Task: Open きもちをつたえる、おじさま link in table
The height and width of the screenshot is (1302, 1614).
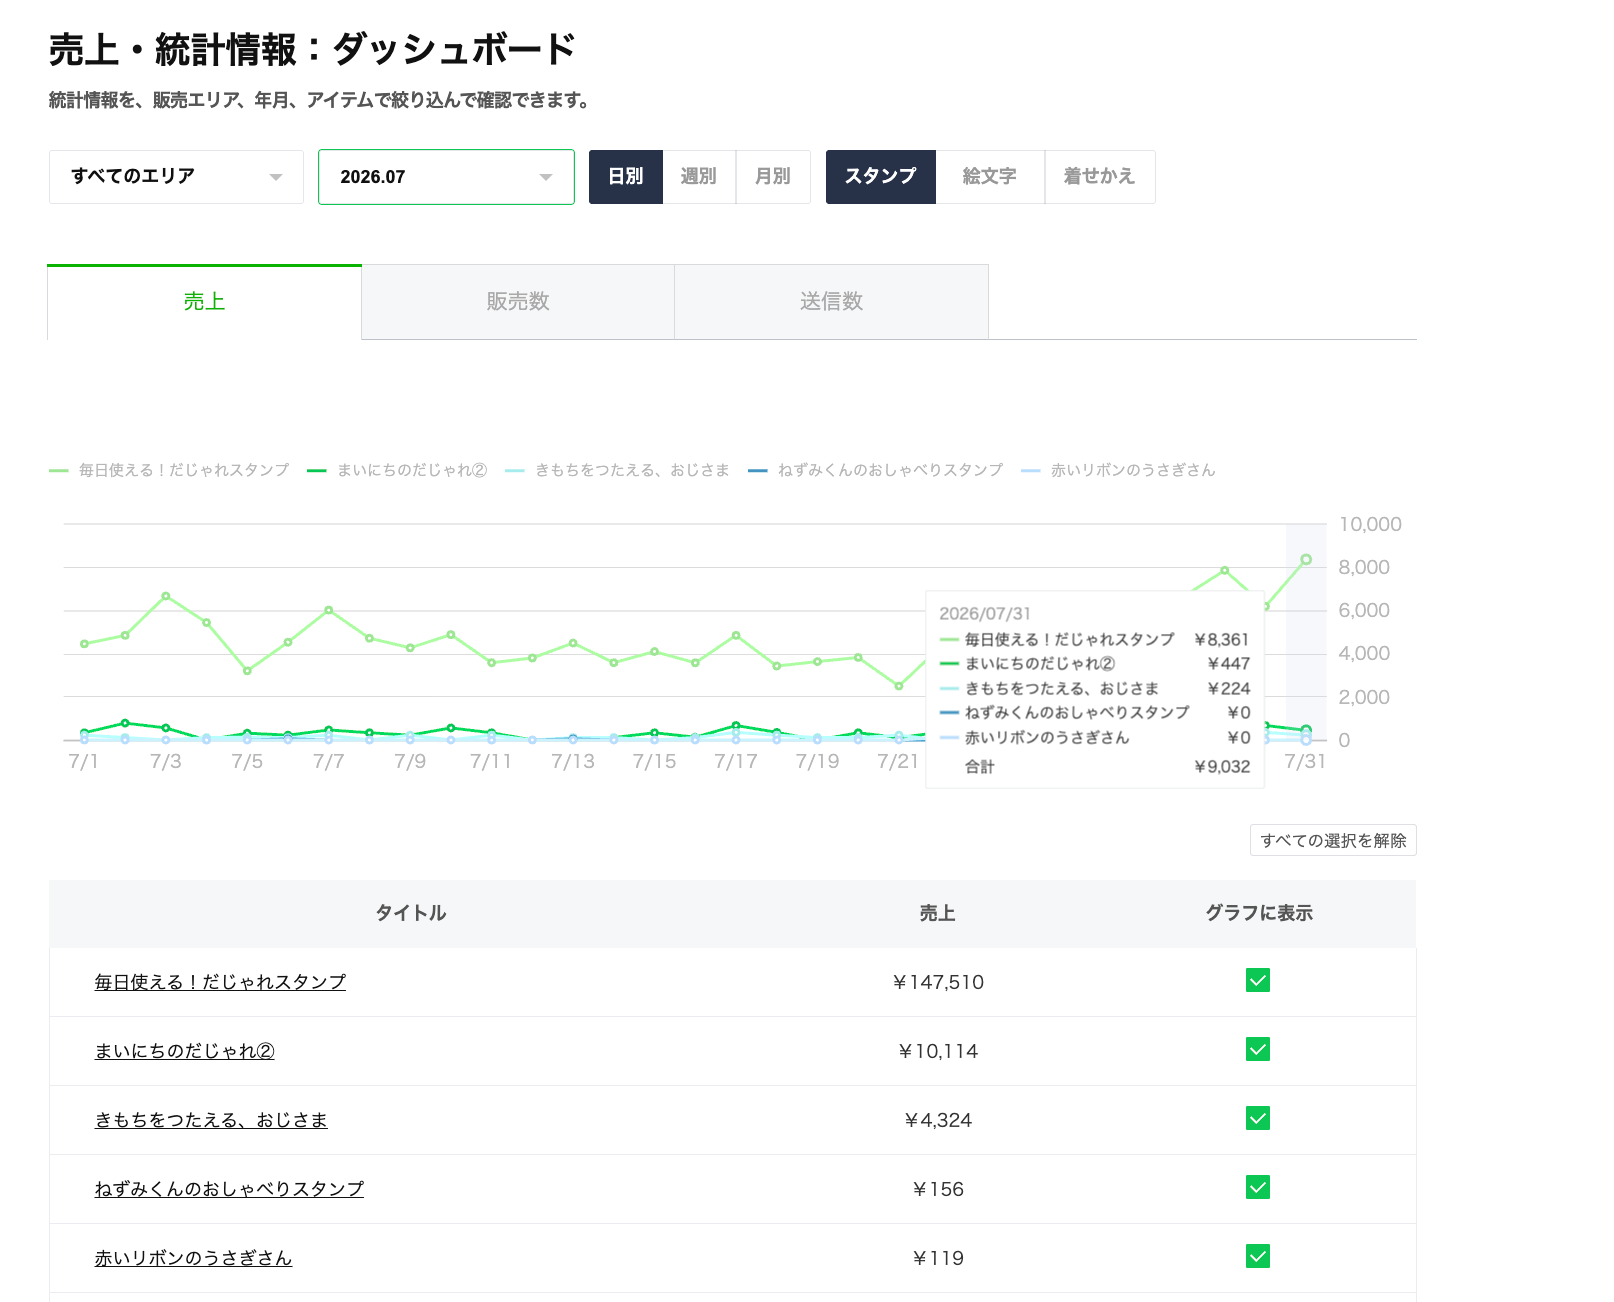Action: (211, 1120)
